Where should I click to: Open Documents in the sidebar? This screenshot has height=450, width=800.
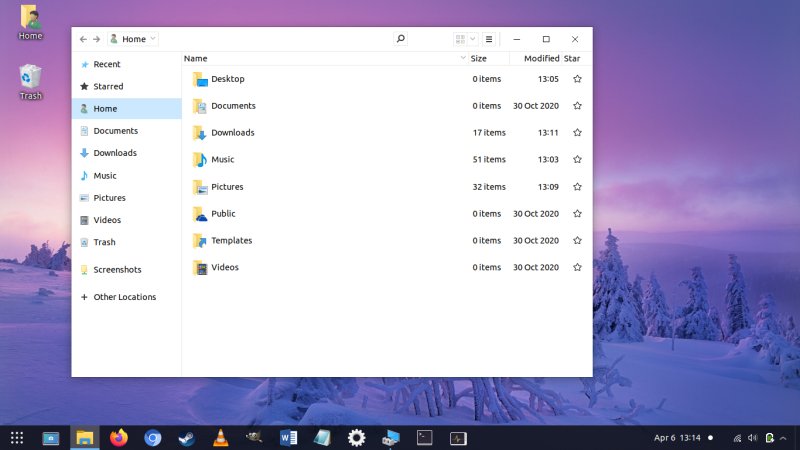(127, 131)
